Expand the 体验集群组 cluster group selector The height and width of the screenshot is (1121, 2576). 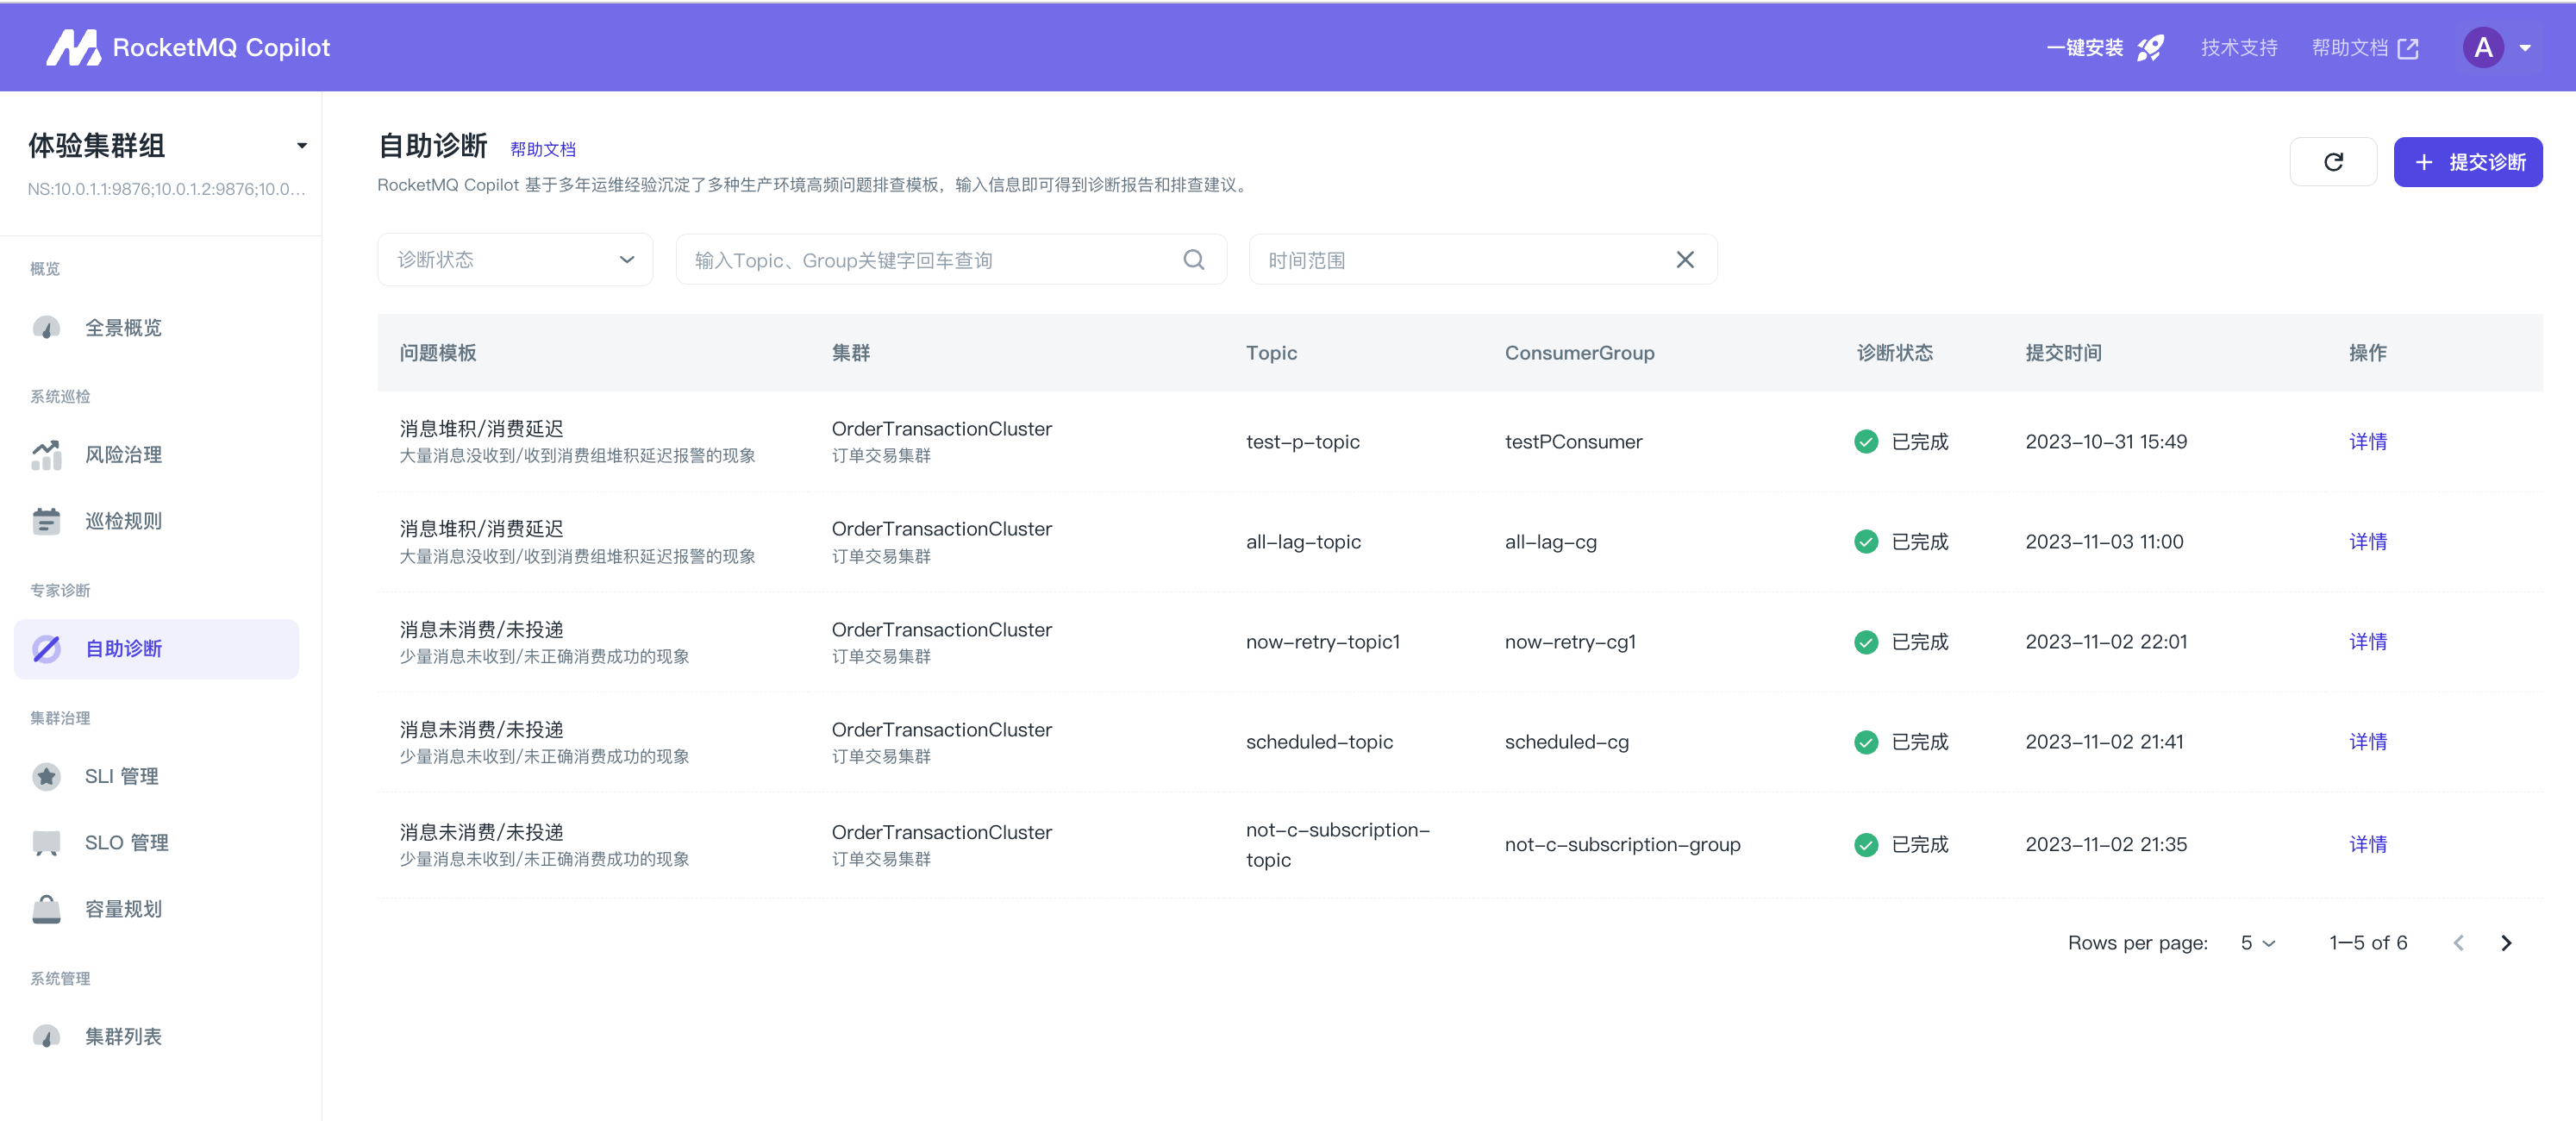point(301,146)
